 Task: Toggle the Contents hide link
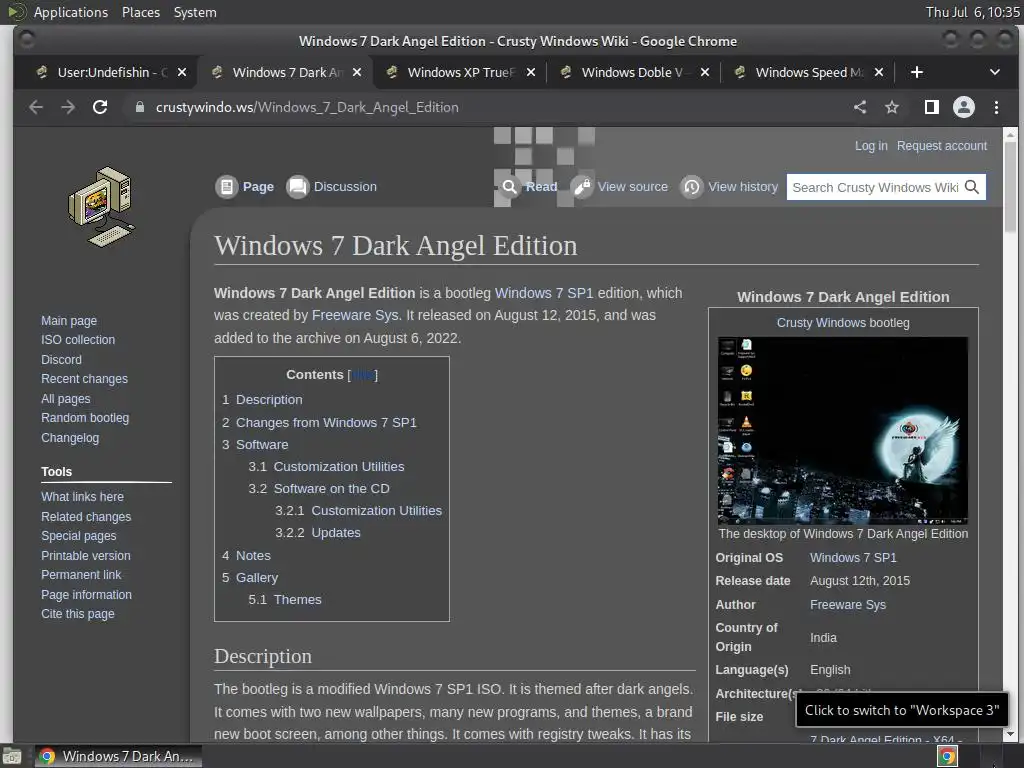[363, 375]
